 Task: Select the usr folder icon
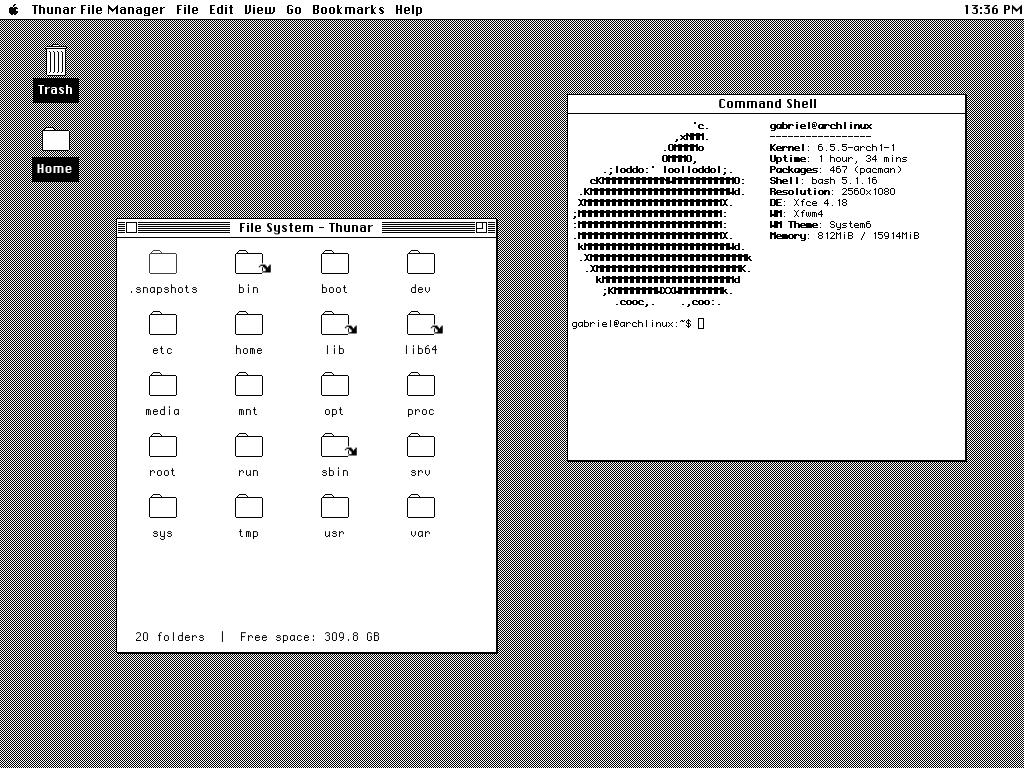[334, 506]
